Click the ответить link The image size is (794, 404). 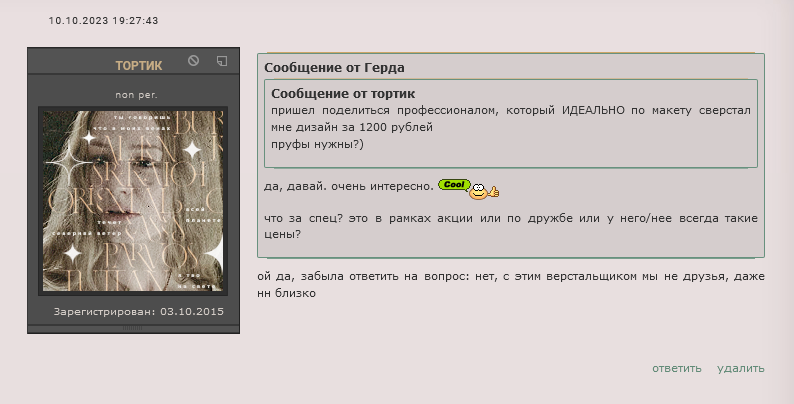(677, 368)
